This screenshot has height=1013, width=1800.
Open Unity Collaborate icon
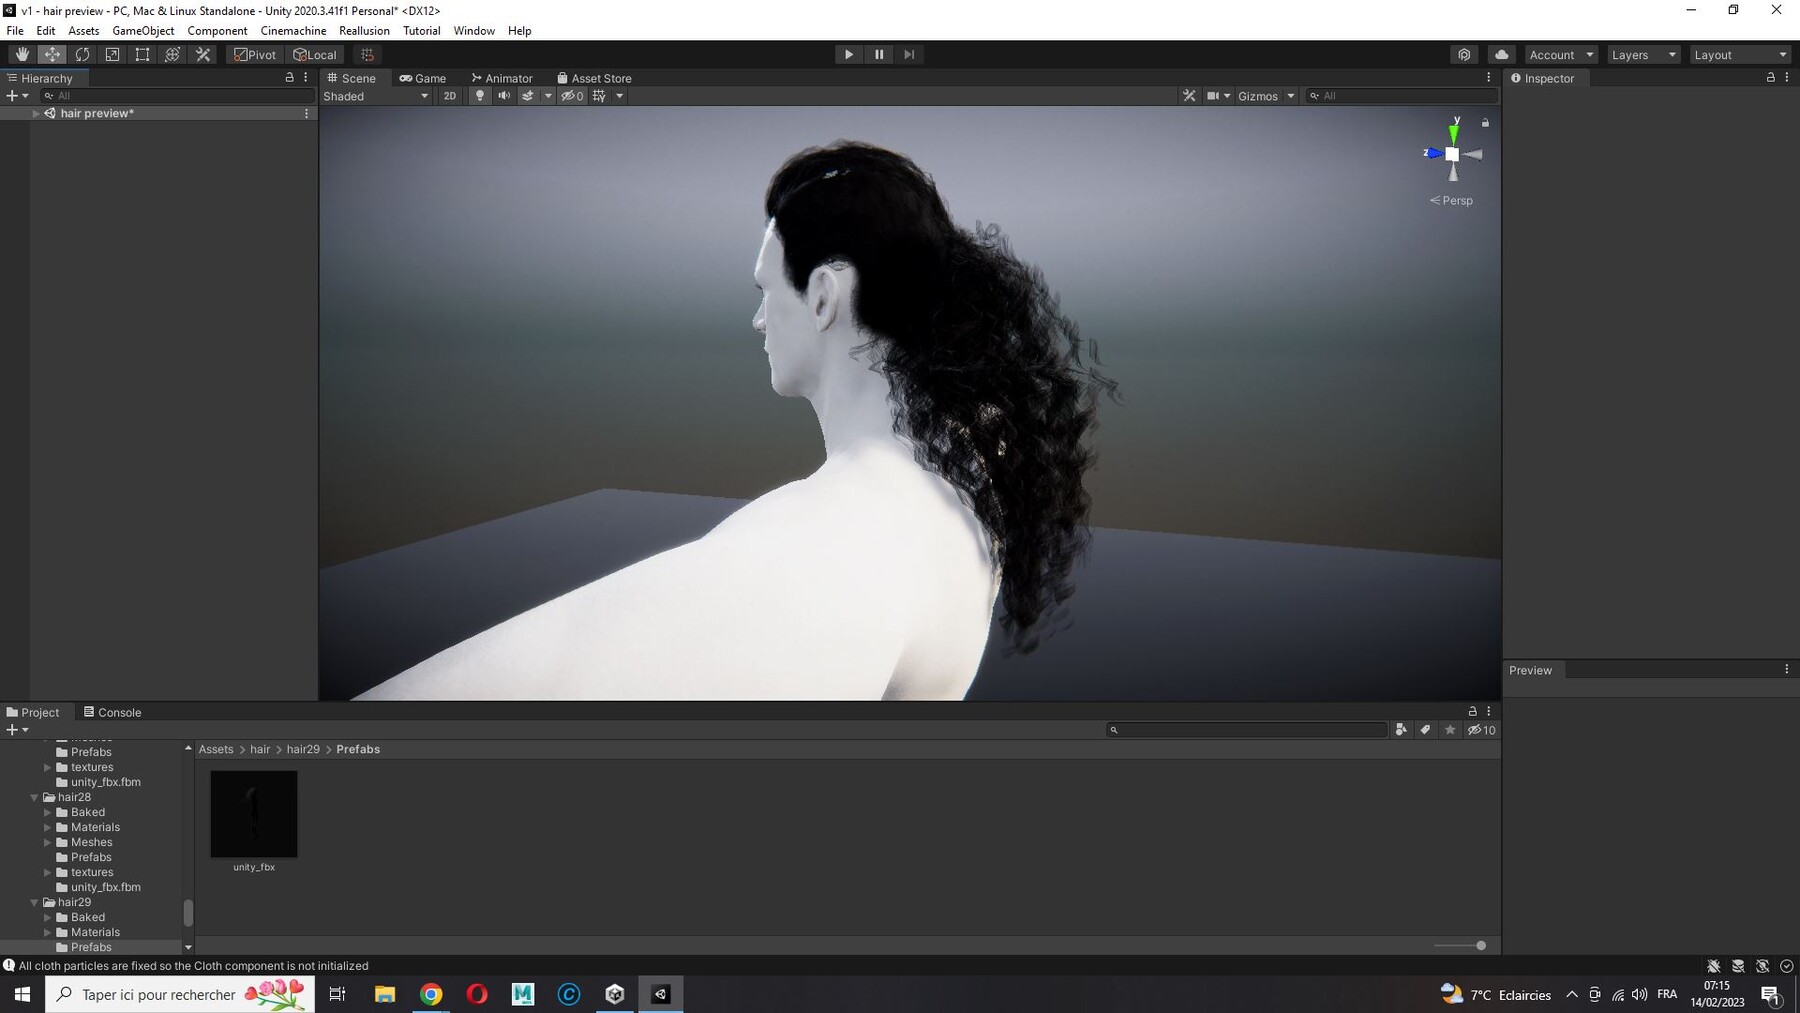1464,55
